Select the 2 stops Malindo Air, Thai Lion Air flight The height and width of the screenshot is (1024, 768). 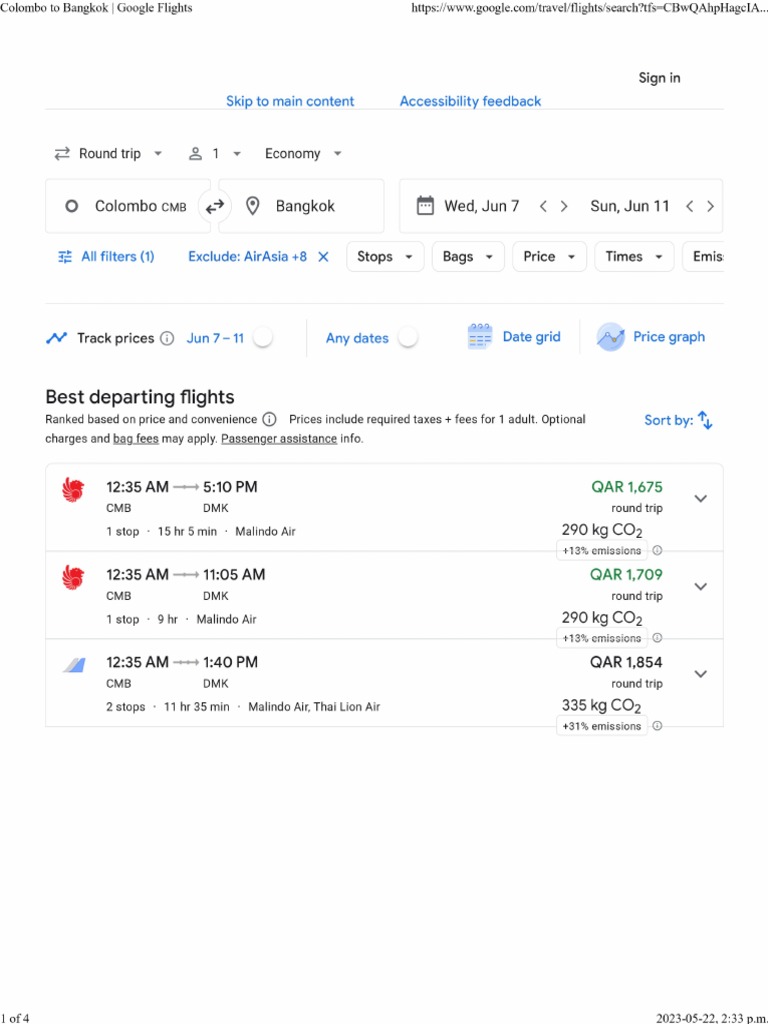pos(384,682)
